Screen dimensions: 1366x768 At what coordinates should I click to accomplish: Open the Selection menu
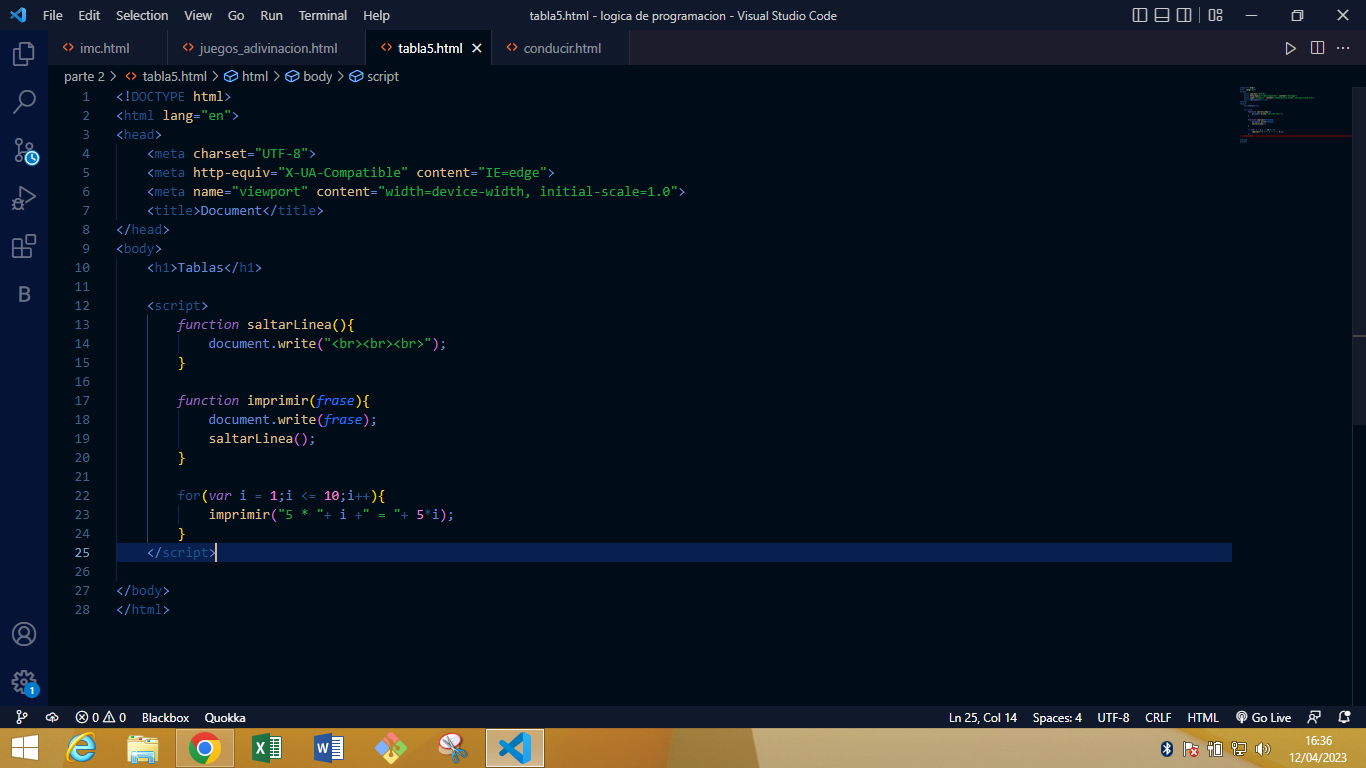[x=142, y=15]
